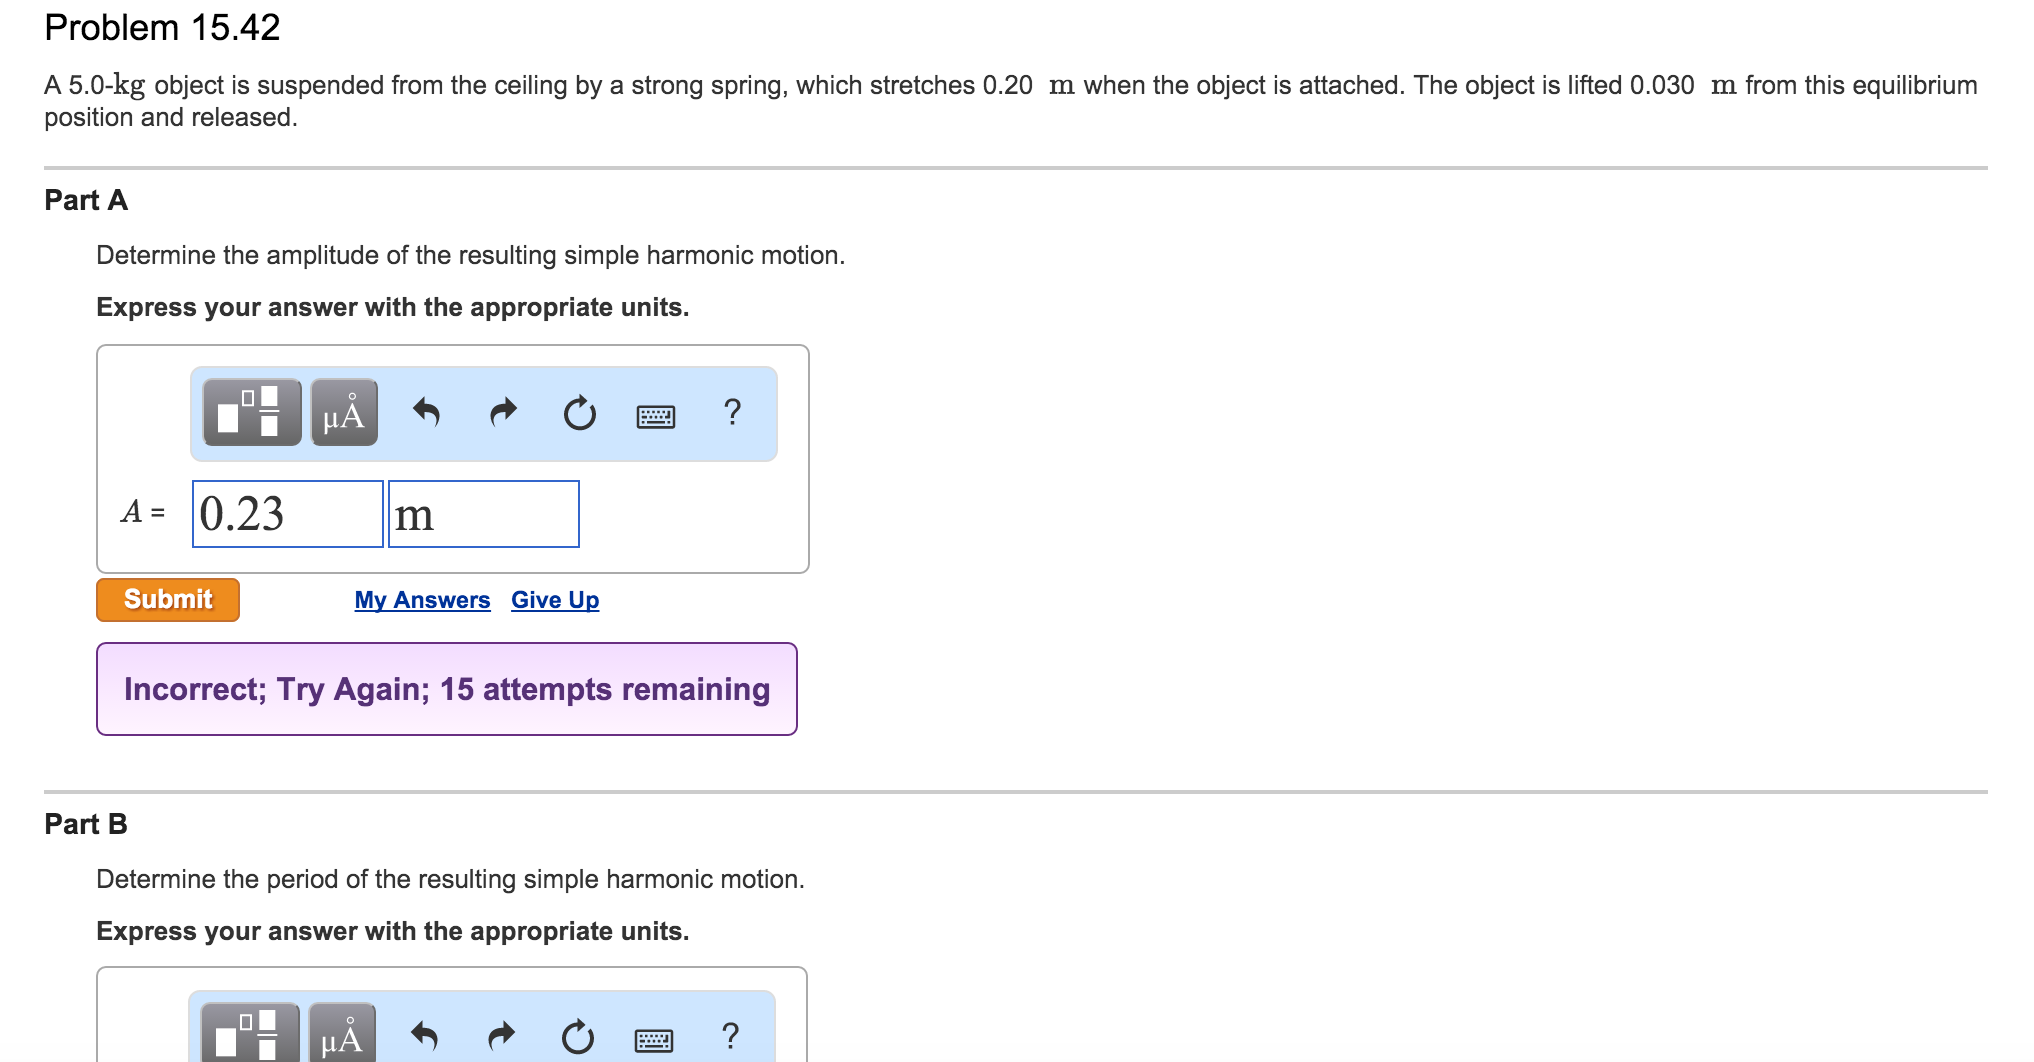The height and width of the screenshot is (1062, 2034).
Task: Open help question mark in Part A toolbar
Action: pos(732,411)
